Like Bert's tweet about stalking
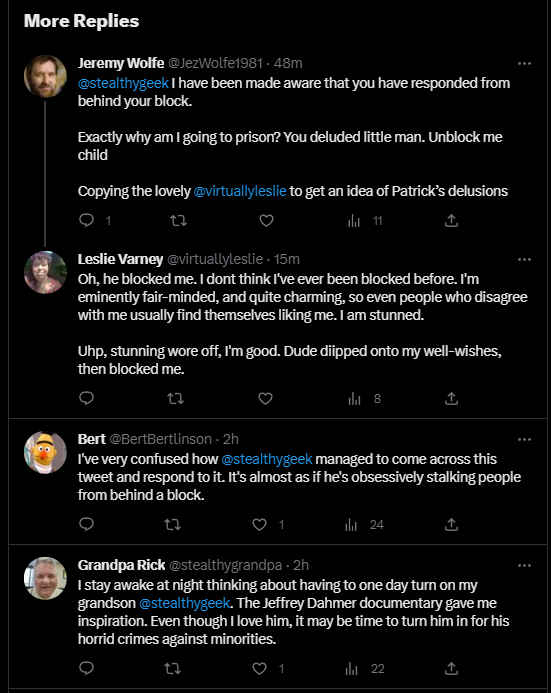This screenshot has width=551, height=693. [259, 525]
